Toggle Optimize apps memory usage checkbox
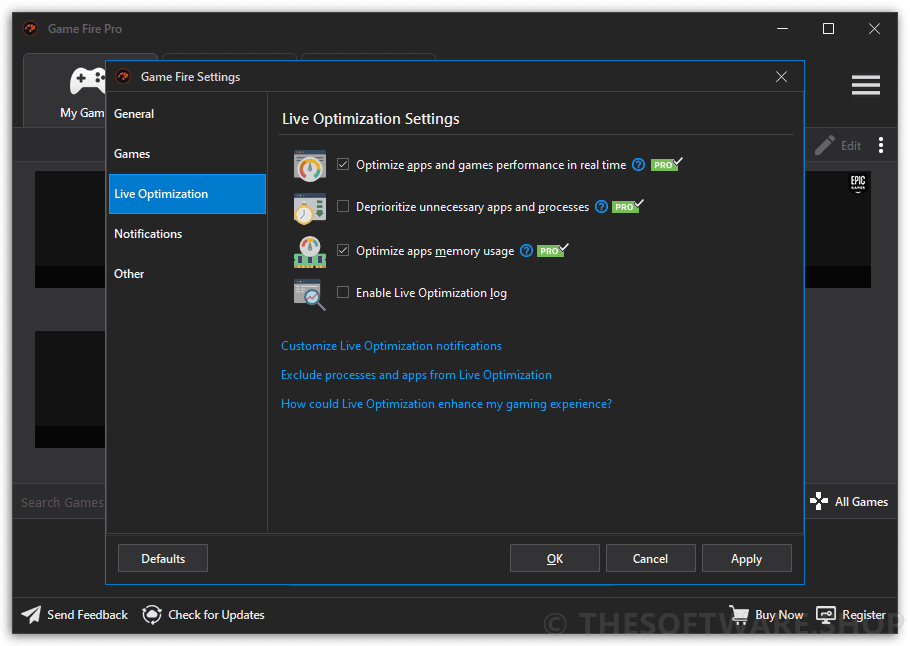 (343, 250)
